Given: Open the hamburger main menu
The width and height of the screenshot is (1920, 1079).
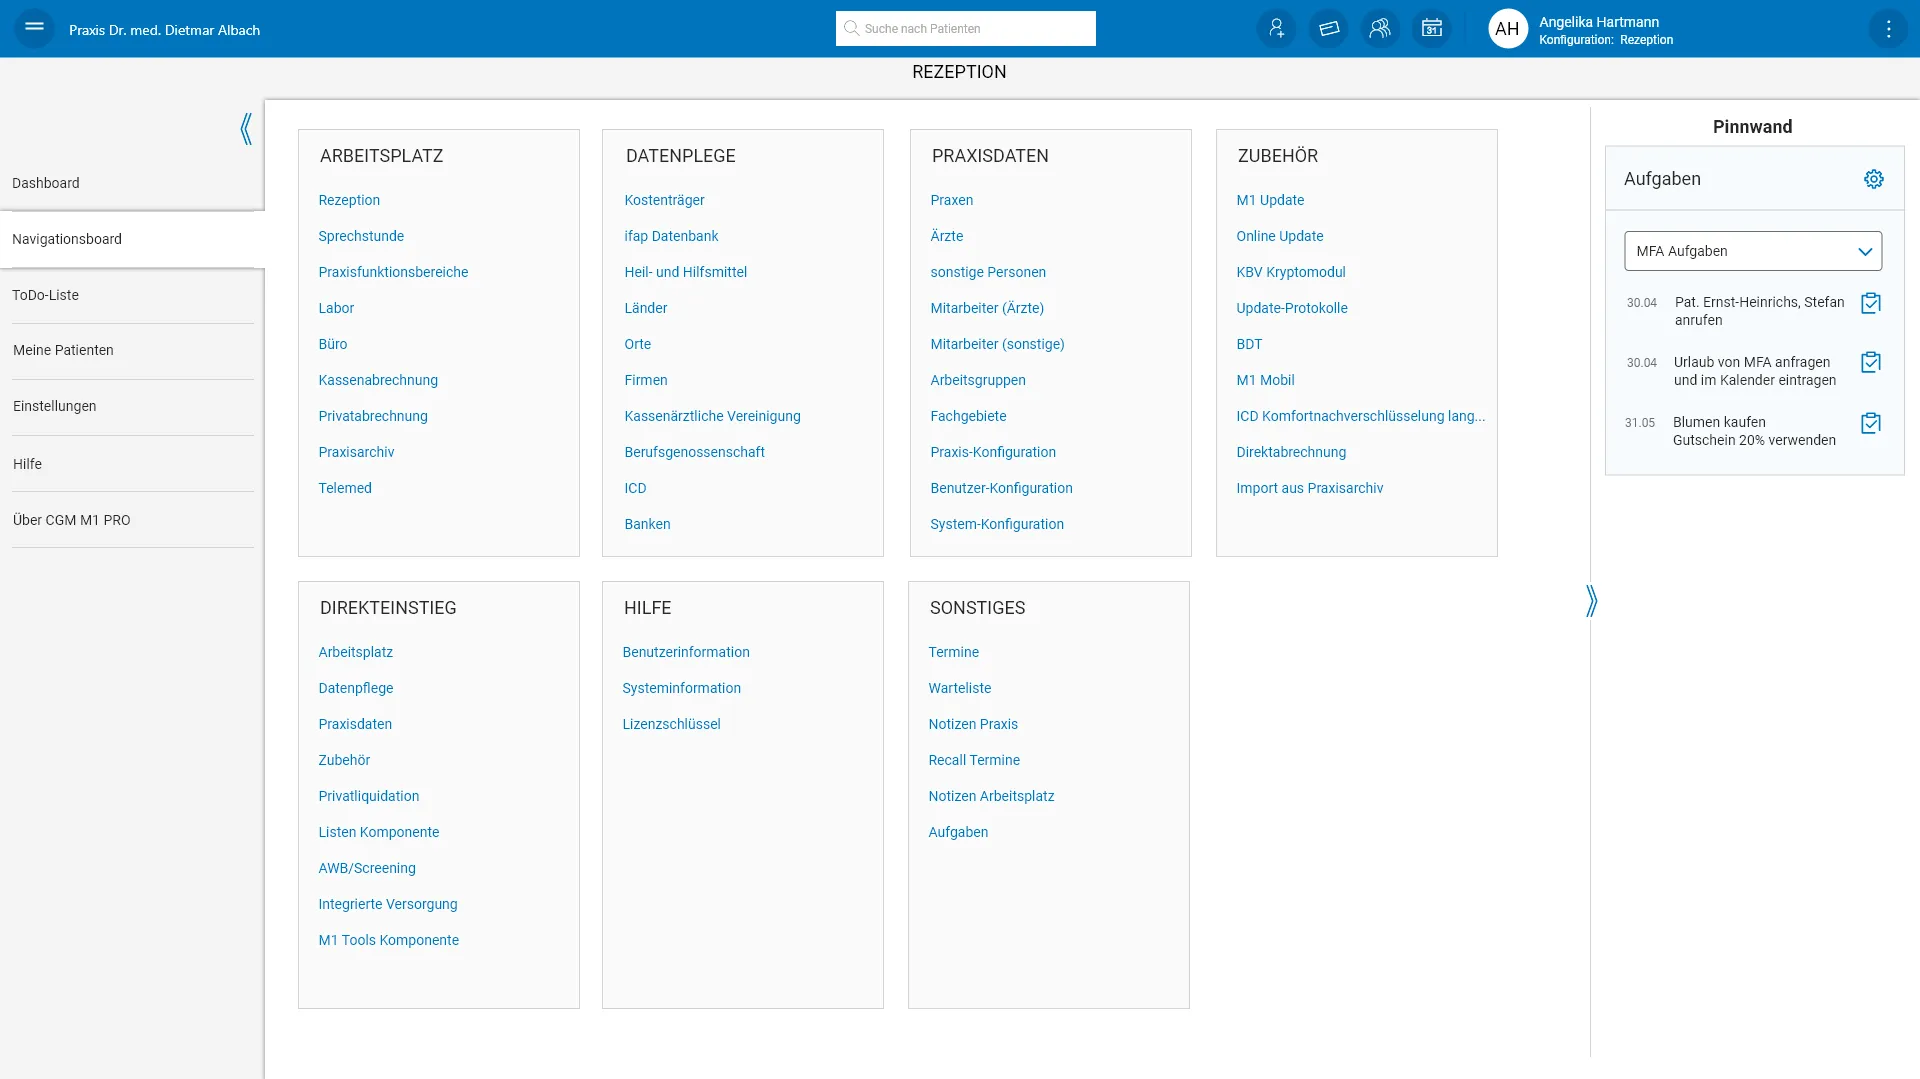Looking at the screenshot, I should tap(34, 28).
